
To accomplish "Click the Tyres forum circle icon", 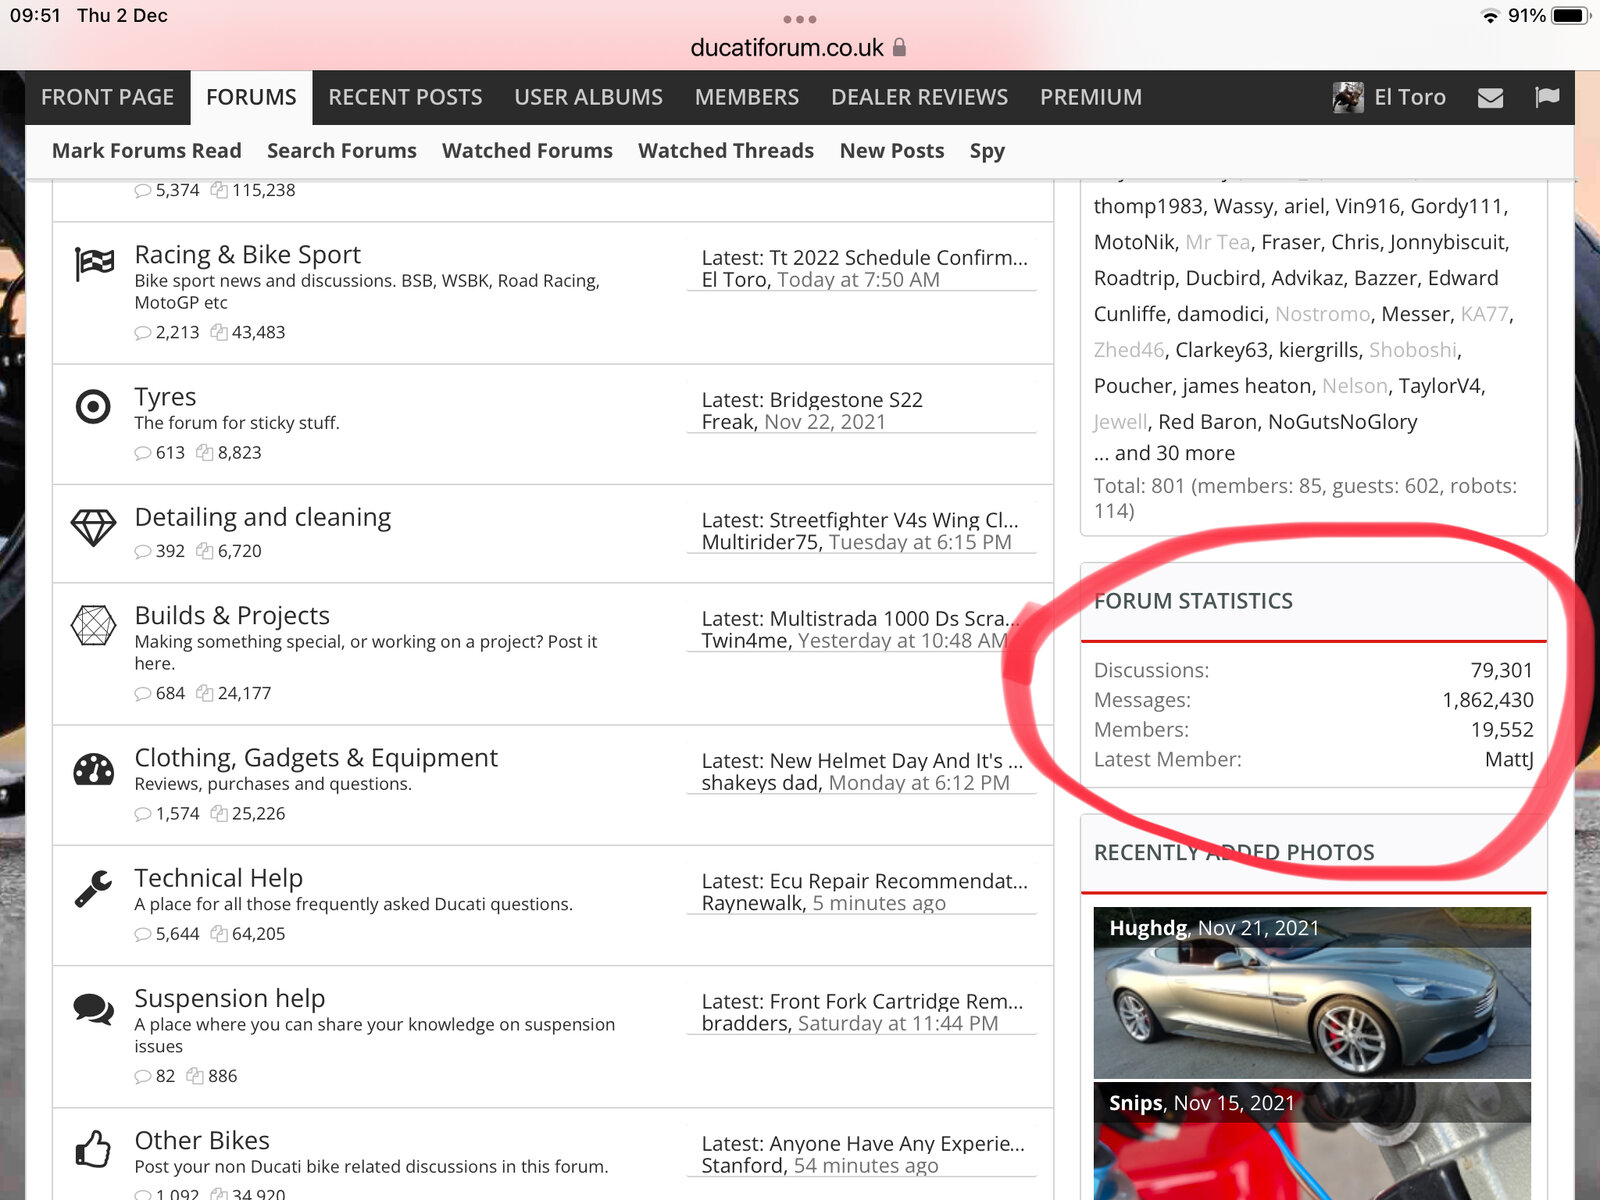I will coord(93,407).
